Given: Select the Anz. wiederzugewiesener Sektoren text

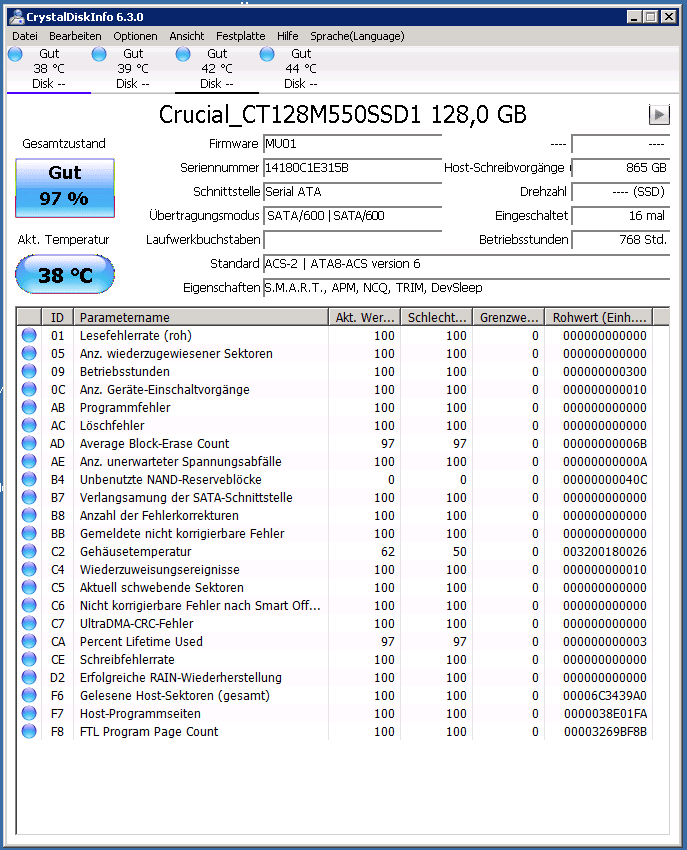Looking at the screenshot, I should pyautogui.click(x=176, y=353).
